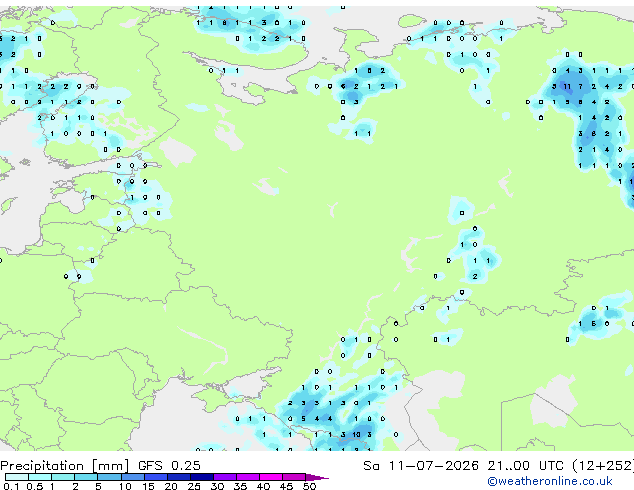Click the '10' precipitation value near bottom of map
The height and width of the screenshot is (490, 634).
[x=356, y=435]
